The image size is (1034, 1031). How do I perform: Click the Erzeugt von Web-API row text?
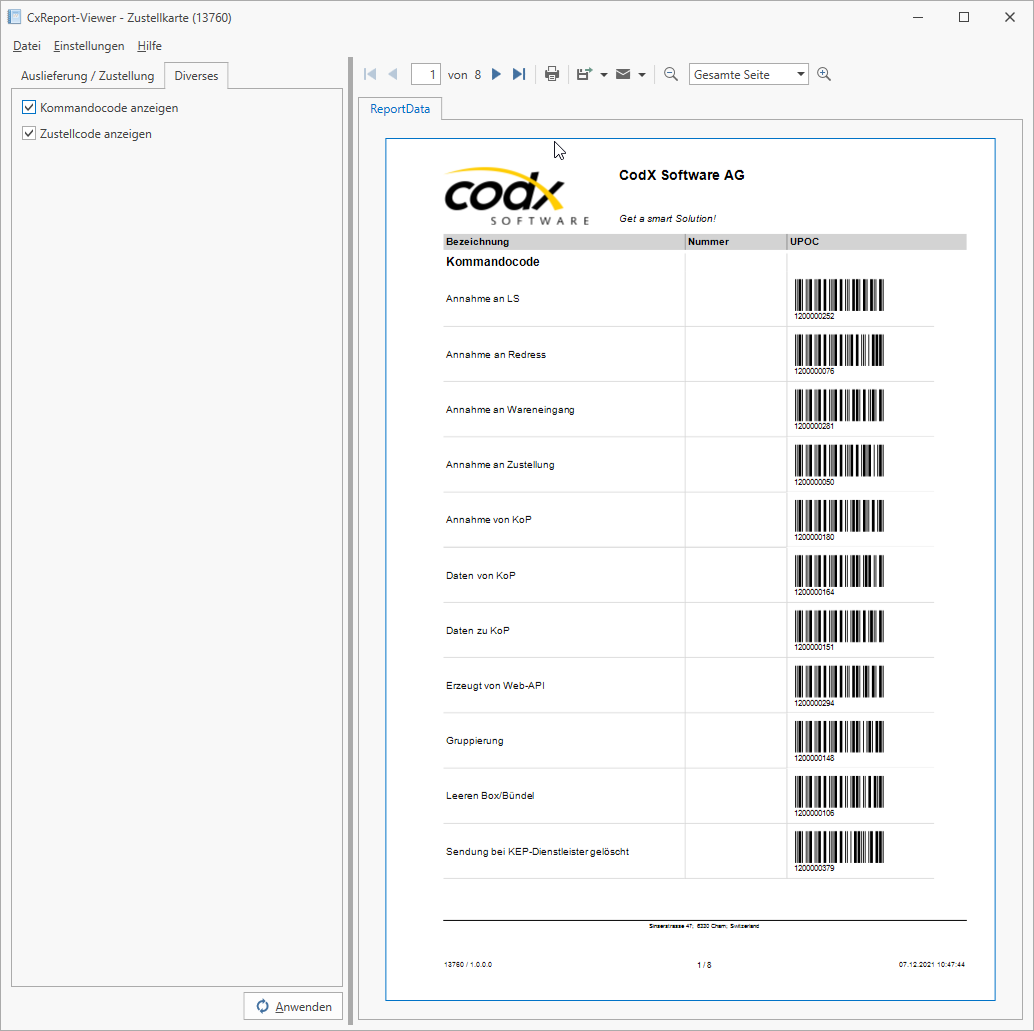pyautogui.click(x=495, y=686)
